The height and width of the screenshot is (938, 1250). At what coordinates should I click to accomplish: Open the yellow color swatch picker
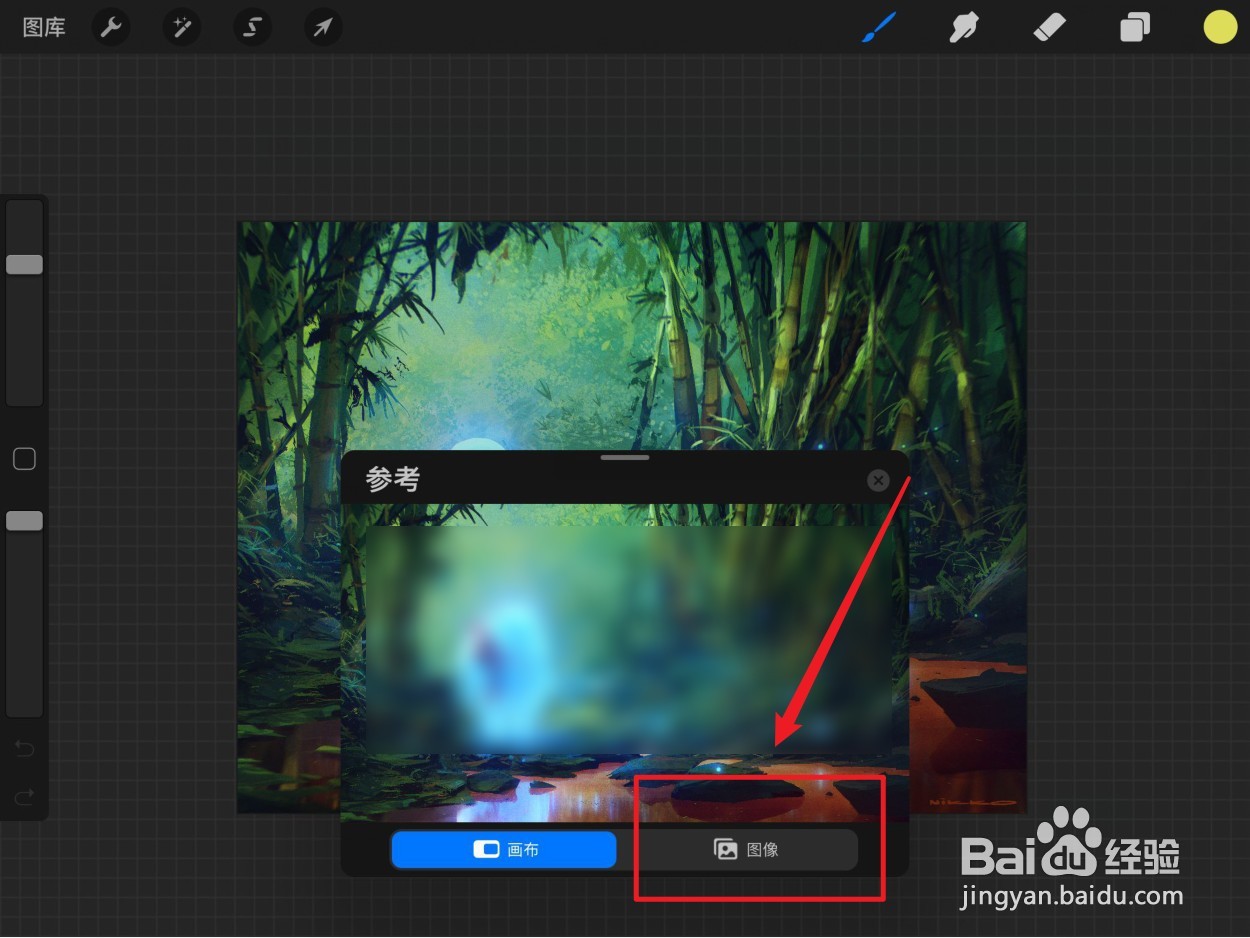(1220, 27)
